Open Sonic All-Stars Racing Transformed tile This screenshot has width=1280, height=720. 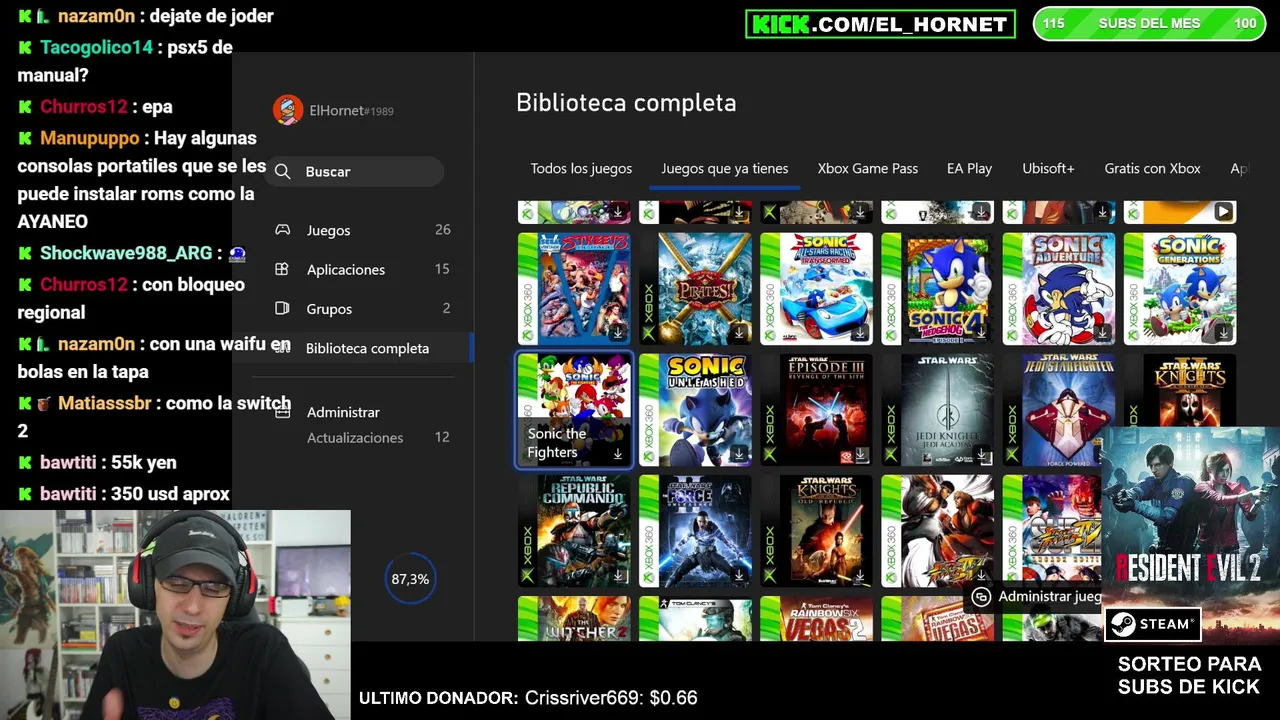point(816,289)
